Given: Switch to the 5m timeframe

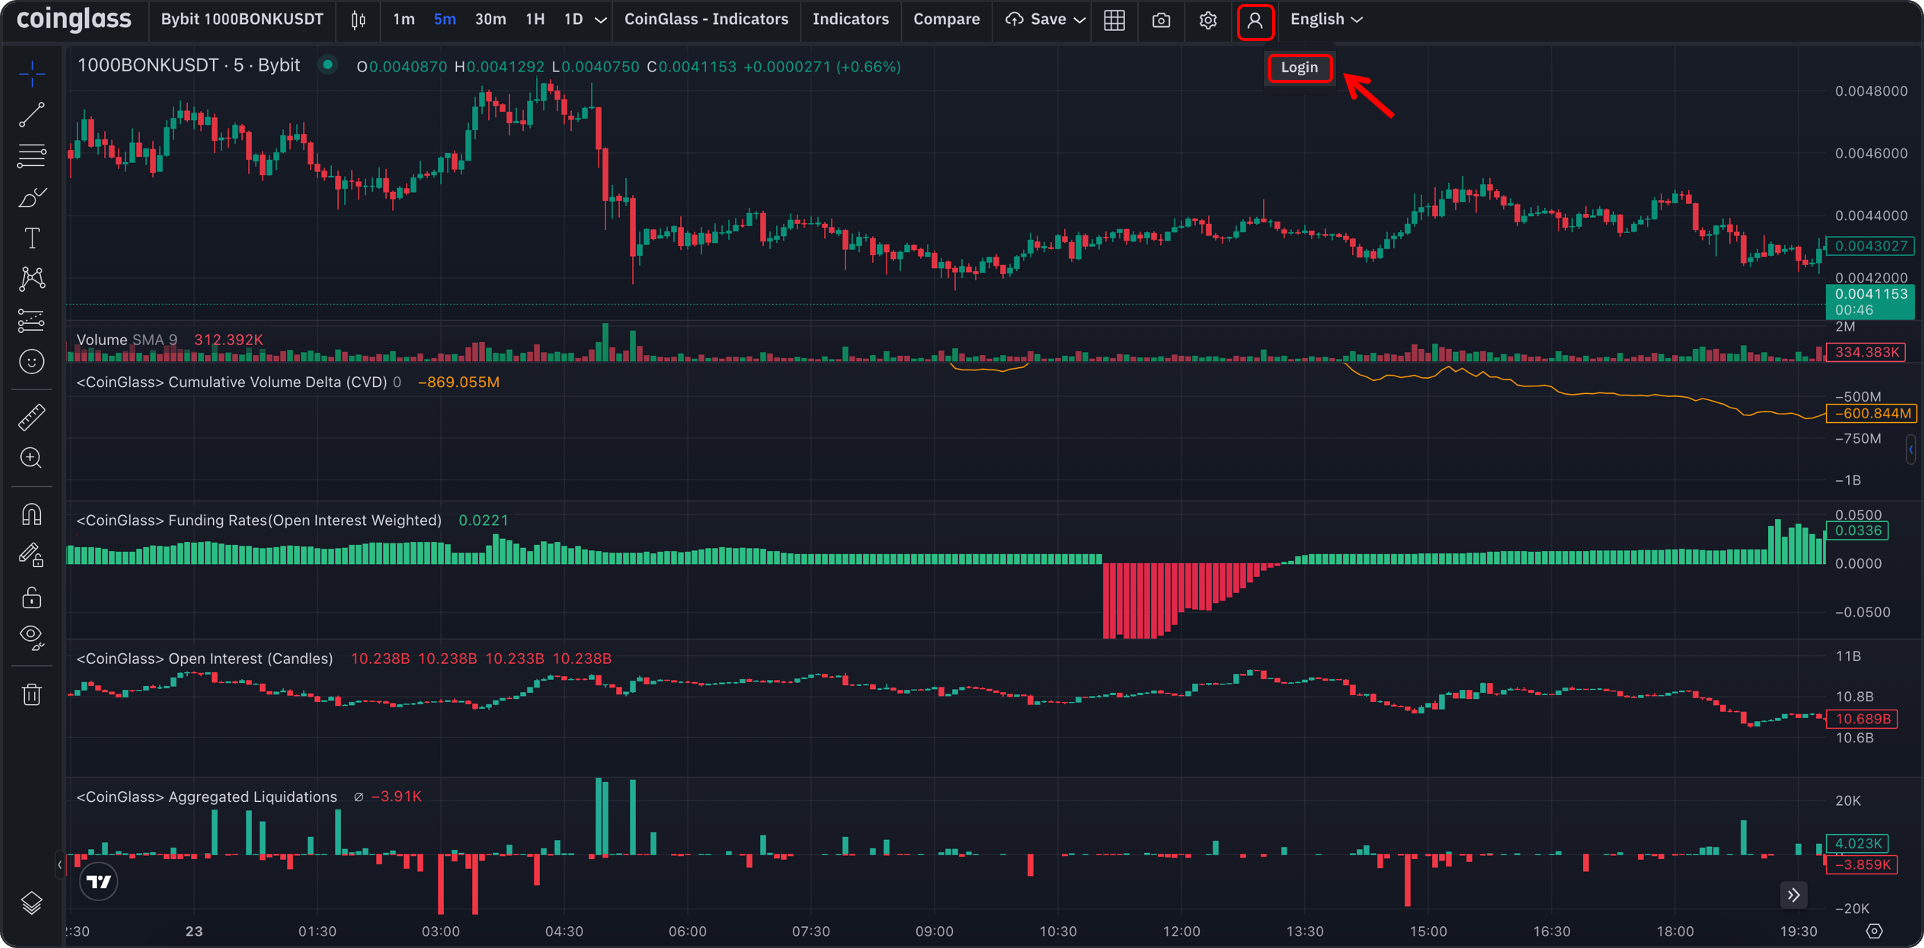Looking at the screenshot, I should pyautogui.click(x=445, y=20).
